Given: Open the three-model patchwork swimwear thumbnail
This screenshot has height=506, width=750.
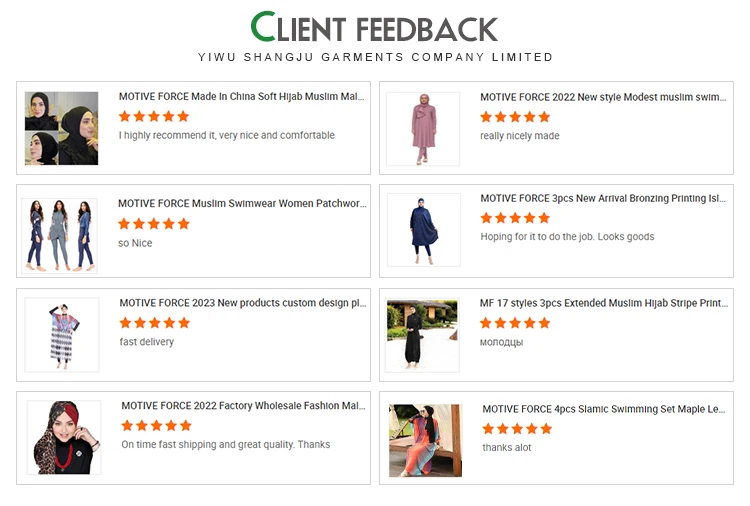Looking at the screenshot, I should [59, 236].
